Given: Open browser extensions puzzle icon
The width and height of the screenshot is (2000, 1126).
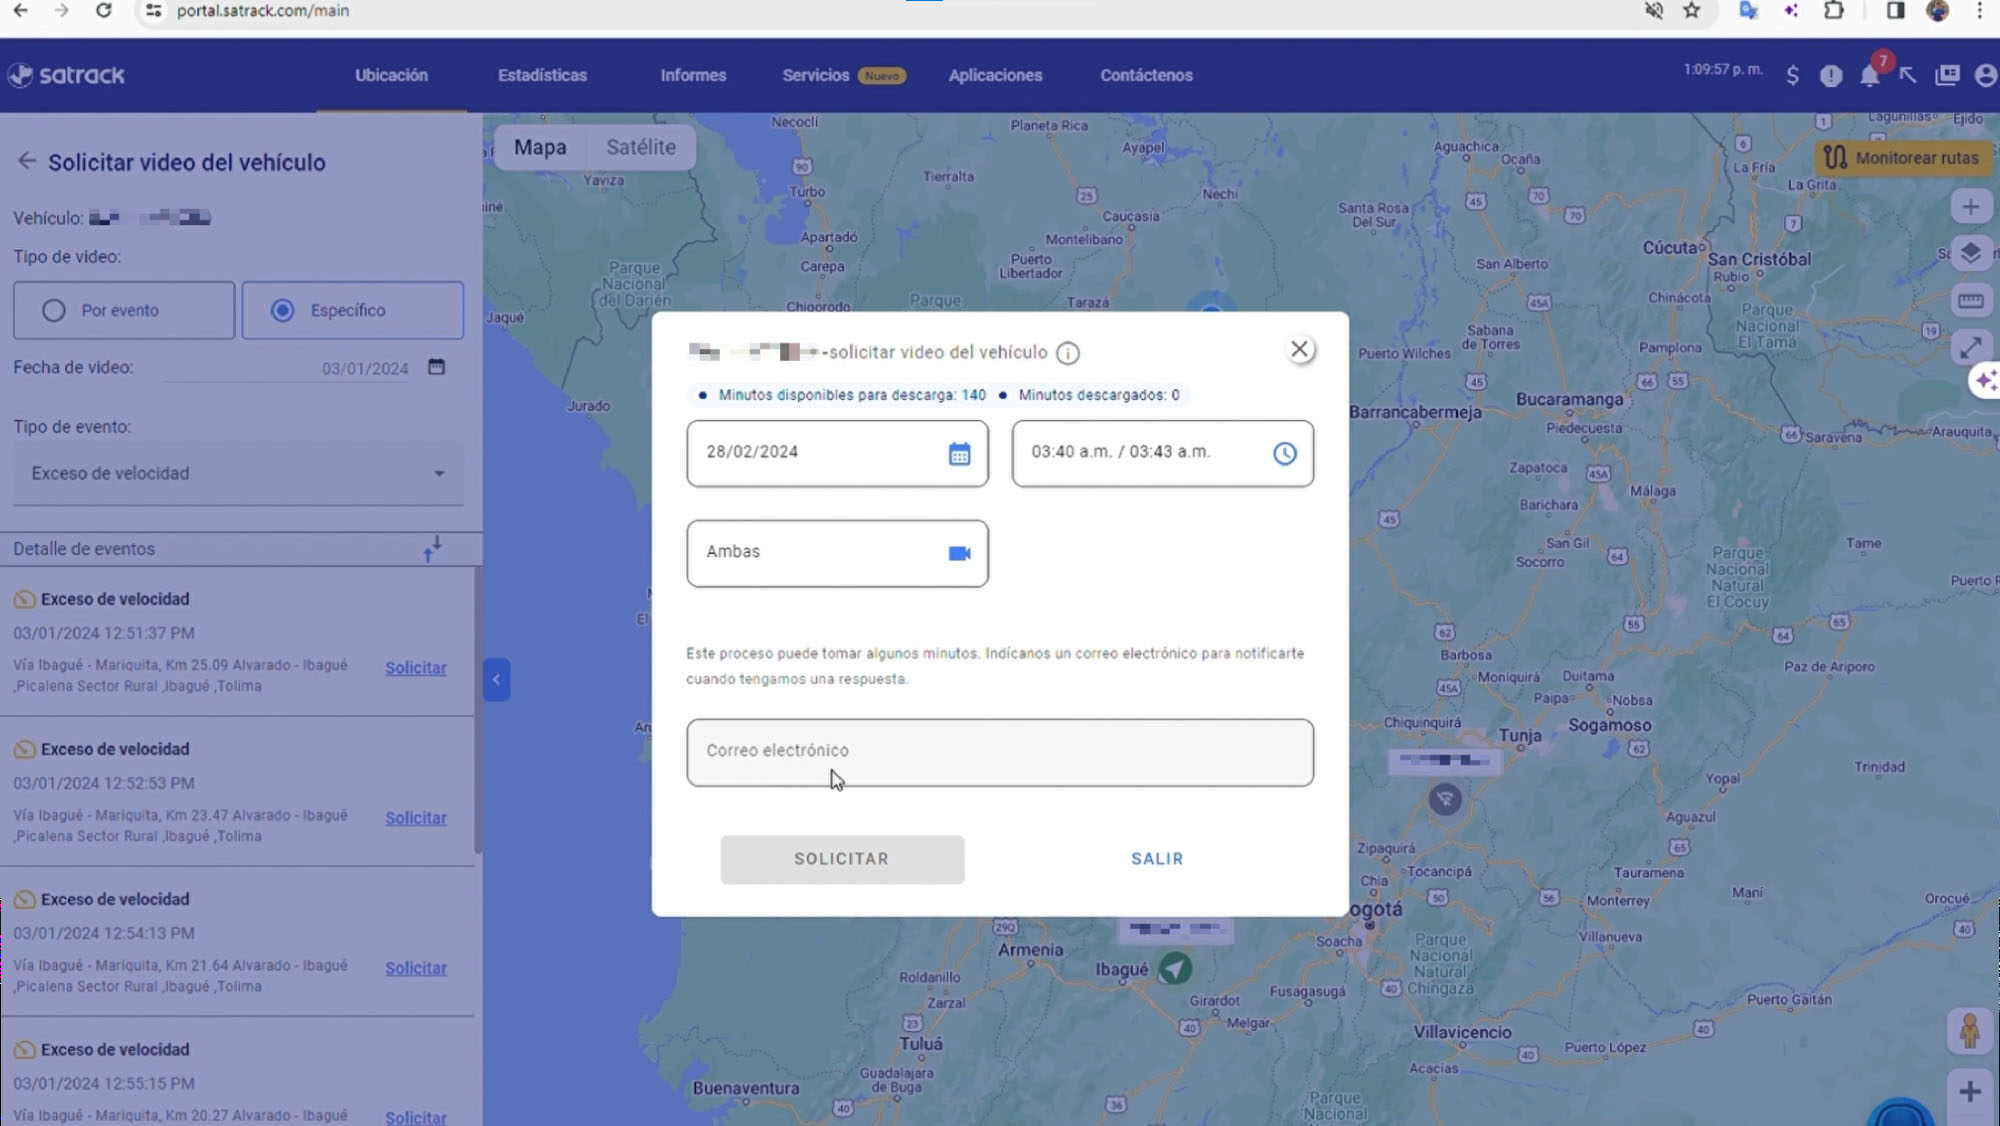Looking at the screenshot, I should 1834,11.
